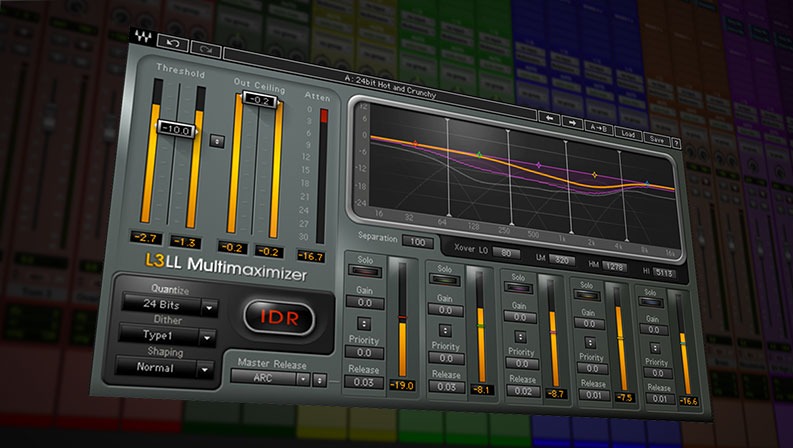Click the second band Priority field
Image resolution: width=793 pixels, height=448 pixels.
click(x=446, y=358)
